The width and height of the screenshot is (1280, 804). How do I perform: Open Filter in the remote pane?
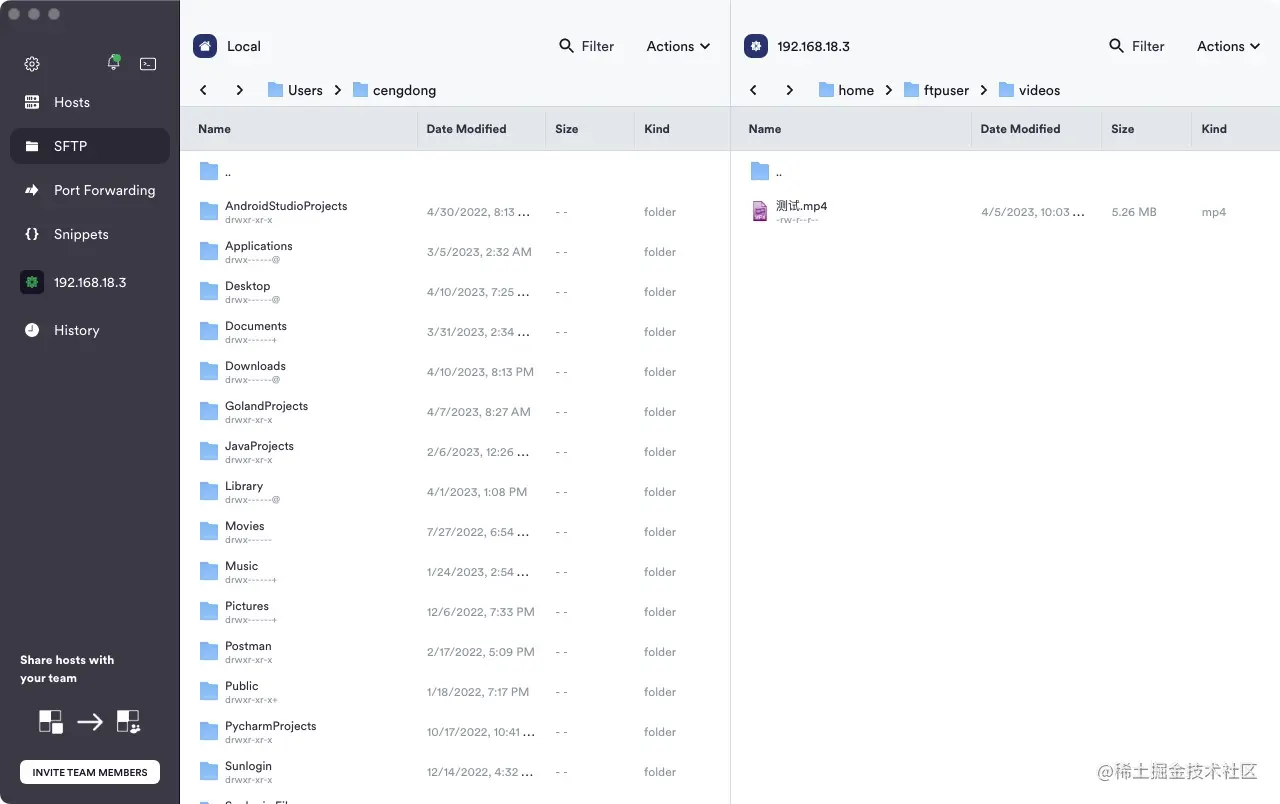[1137, 46]
